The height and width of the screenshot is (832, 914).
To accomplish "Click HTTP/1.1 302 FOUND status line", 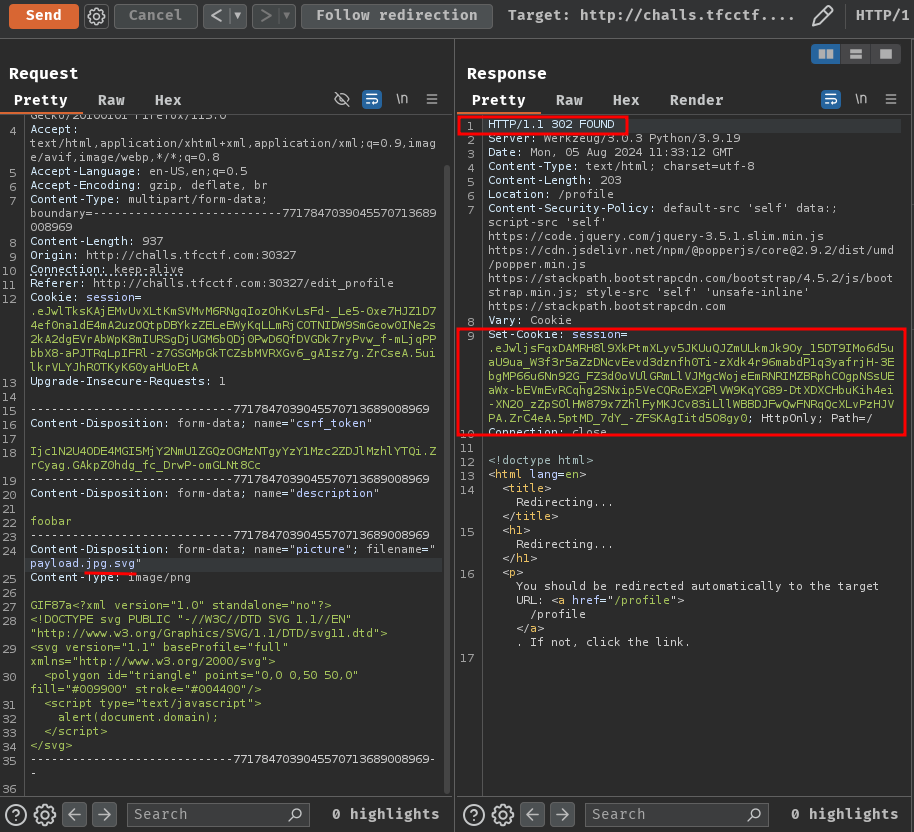I will tap(551, 124).
